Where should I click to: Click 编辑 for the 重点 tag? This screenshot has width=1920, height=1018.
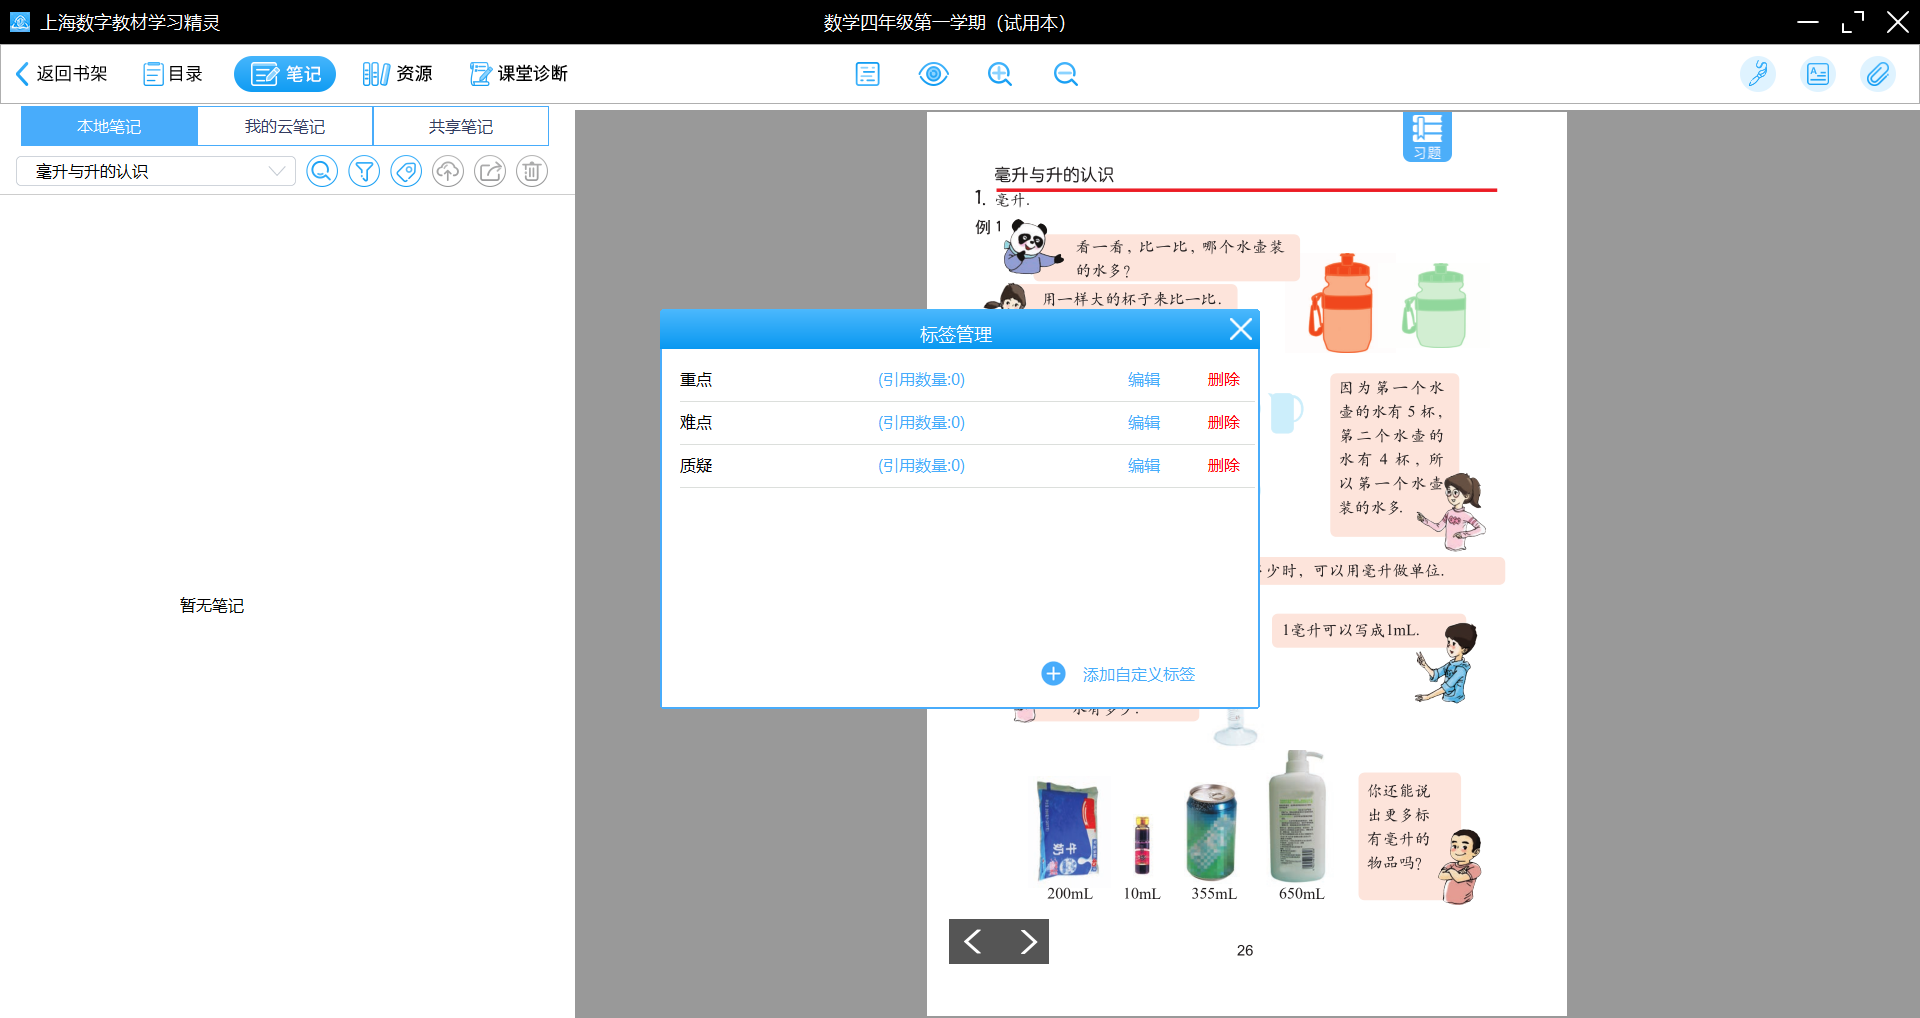(x=1144, y=380)
